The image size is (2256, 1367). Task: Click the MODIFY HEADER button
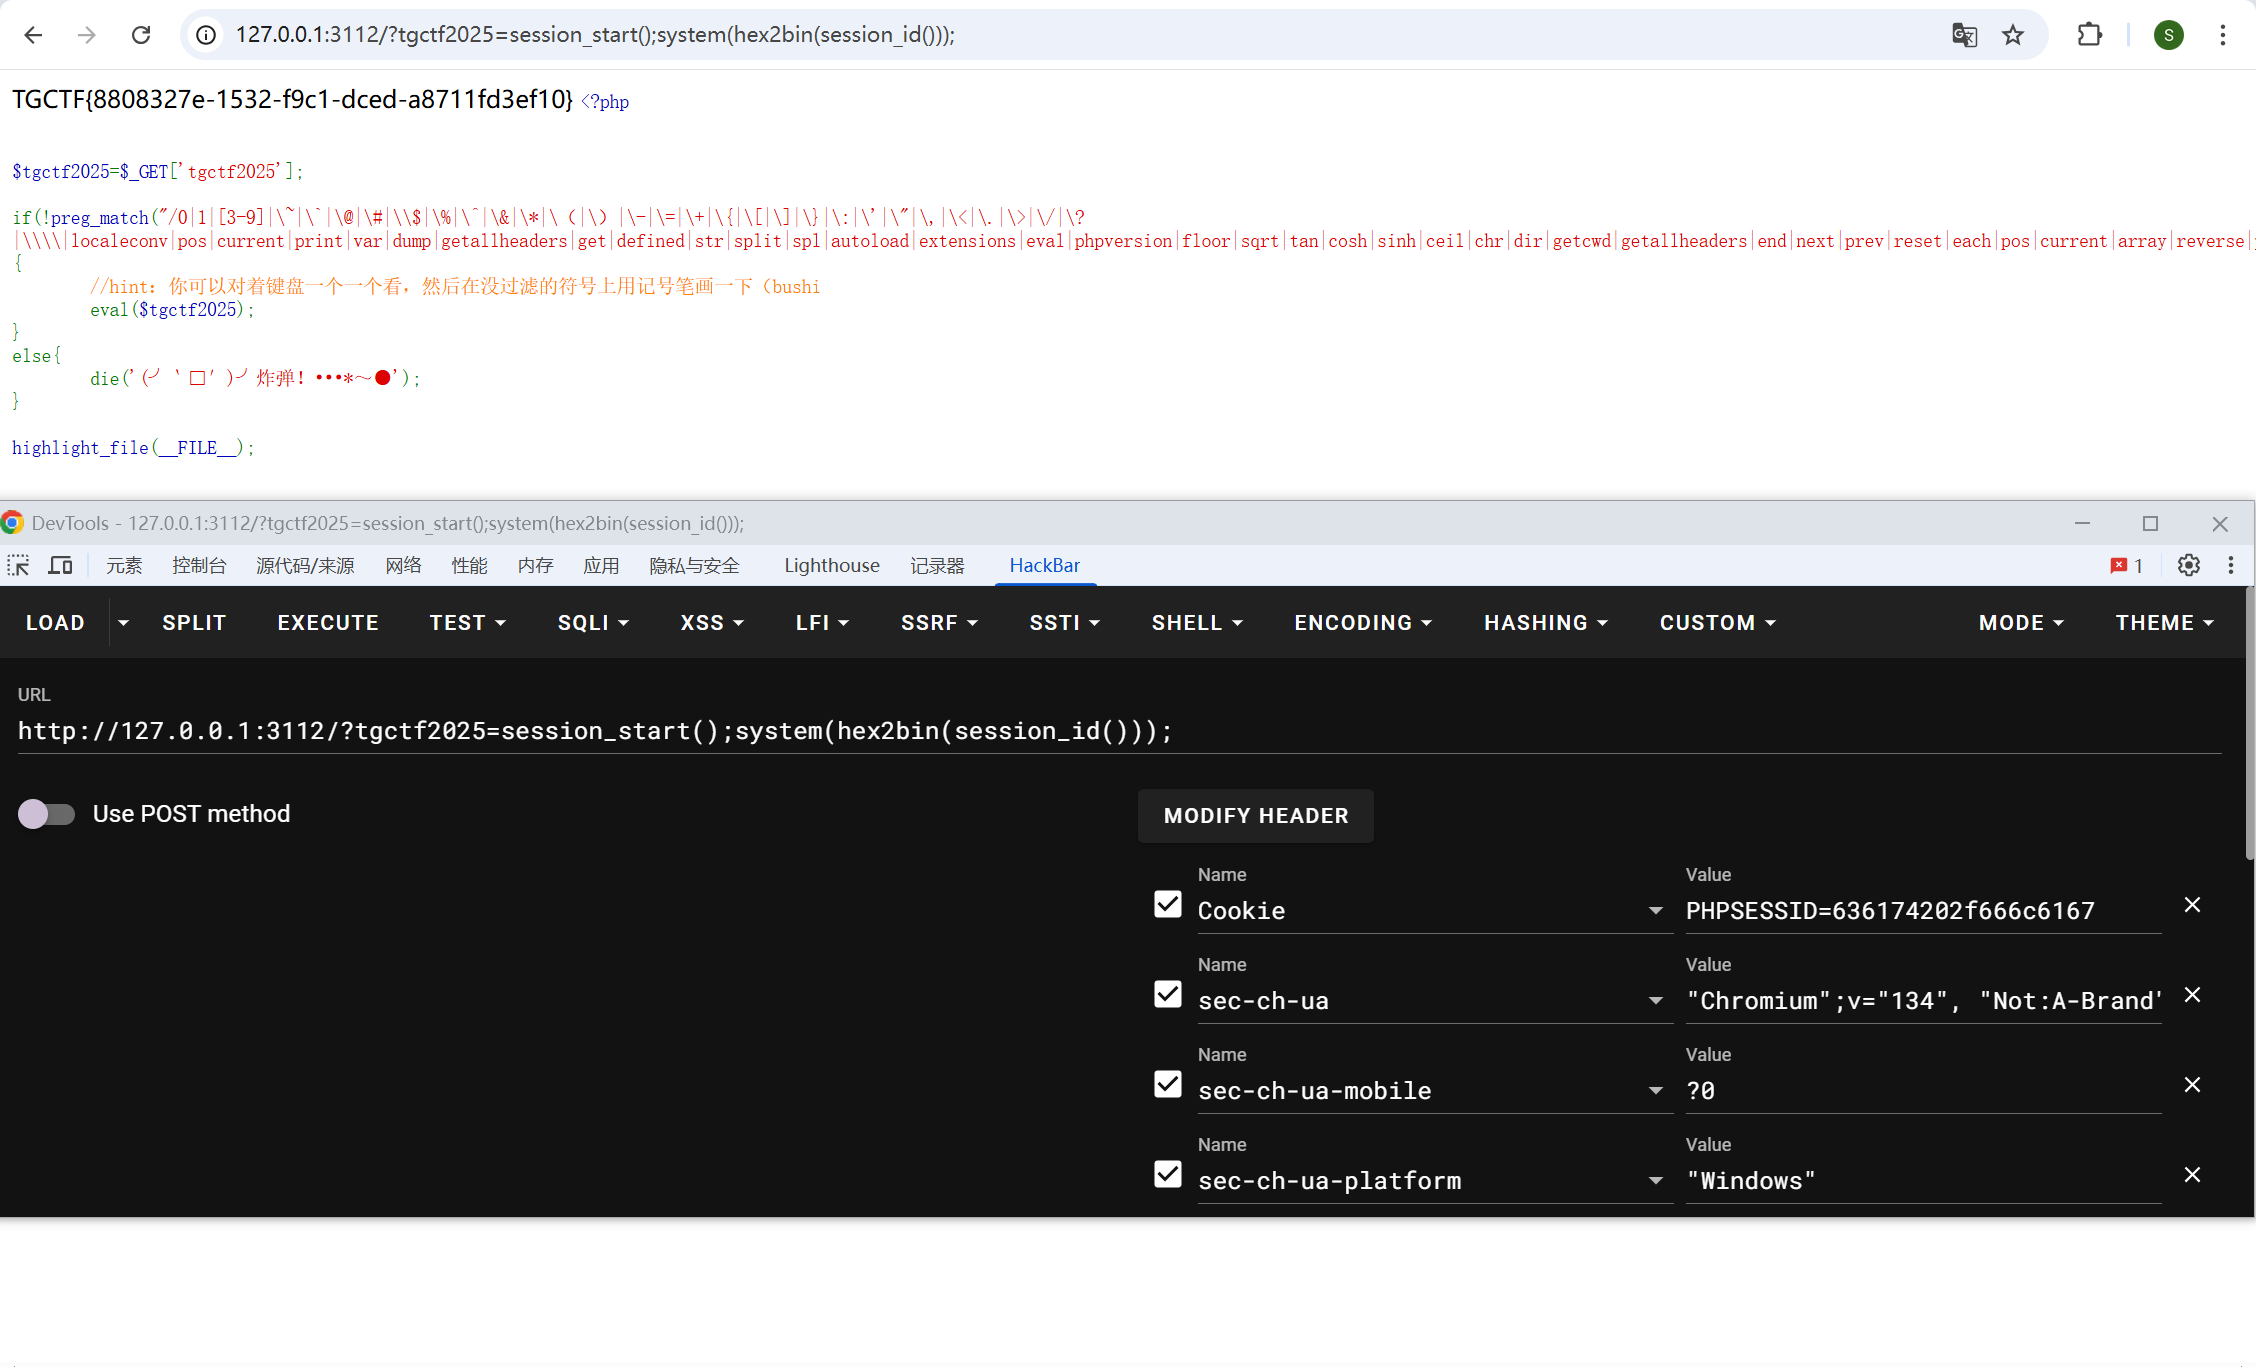1255,816
